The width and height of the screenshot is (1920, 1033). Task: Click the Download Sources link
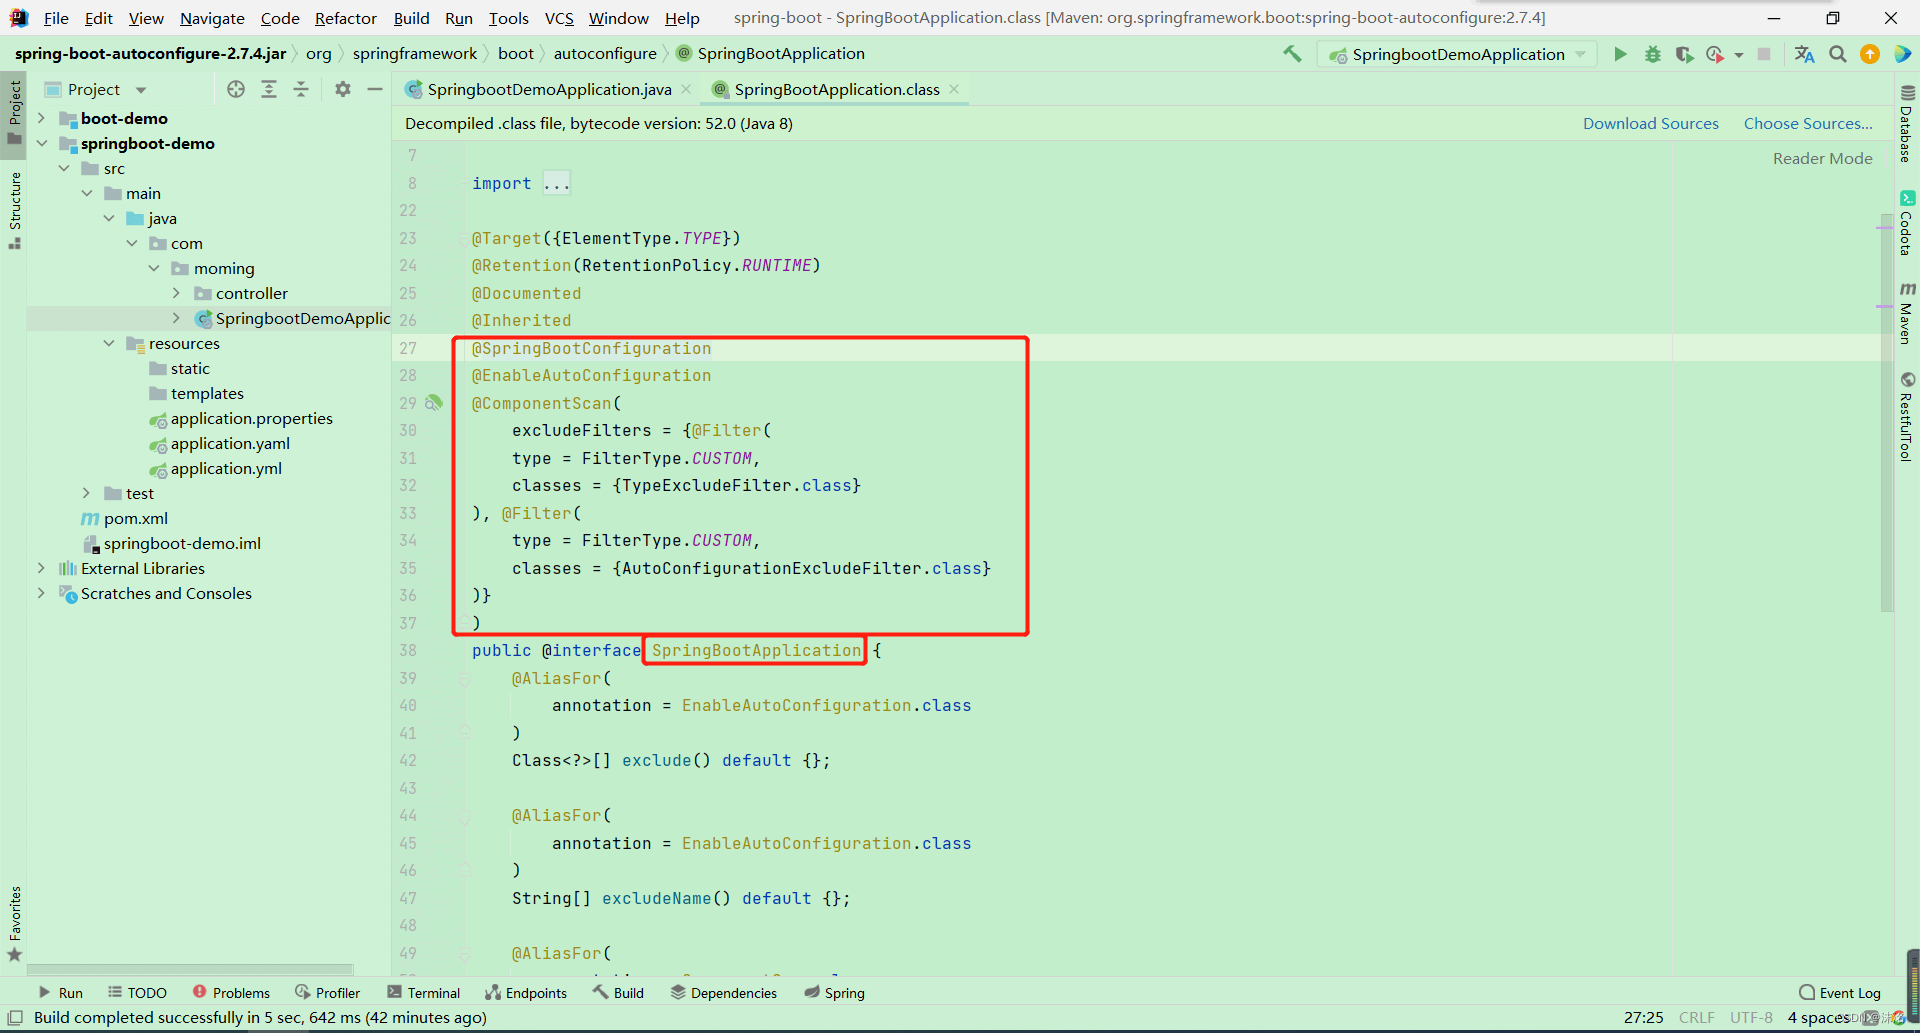(x=1650, y=123)
